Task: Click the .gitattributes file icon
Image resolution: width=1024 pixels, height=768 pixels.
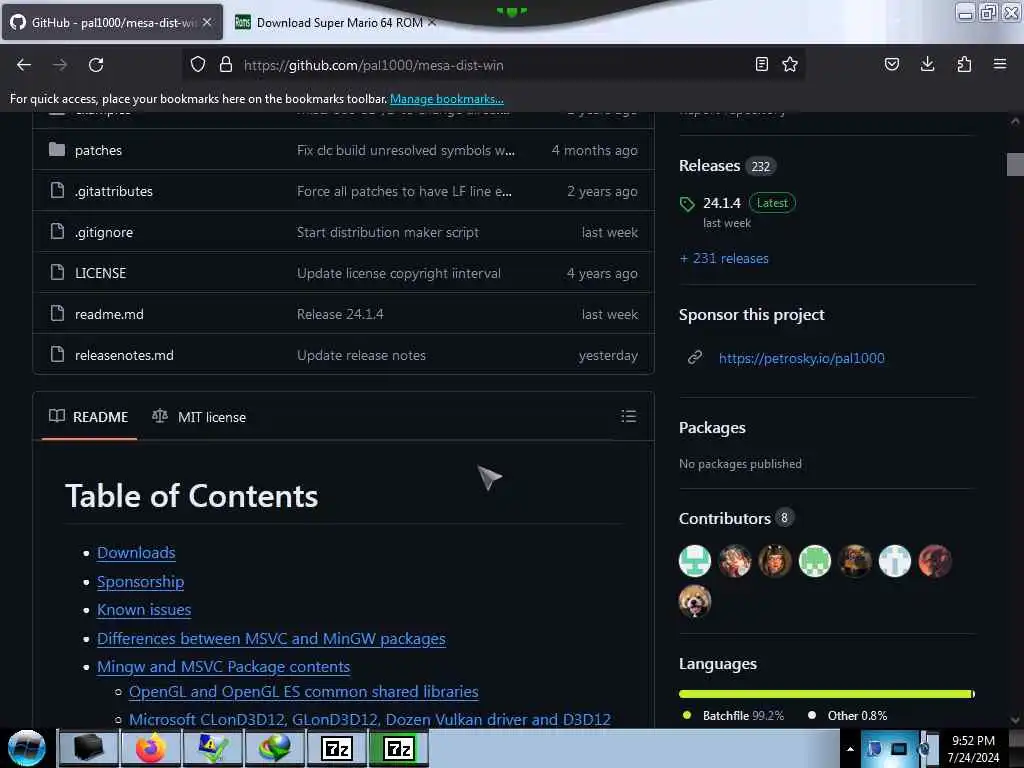Action: tap(57, 191)
